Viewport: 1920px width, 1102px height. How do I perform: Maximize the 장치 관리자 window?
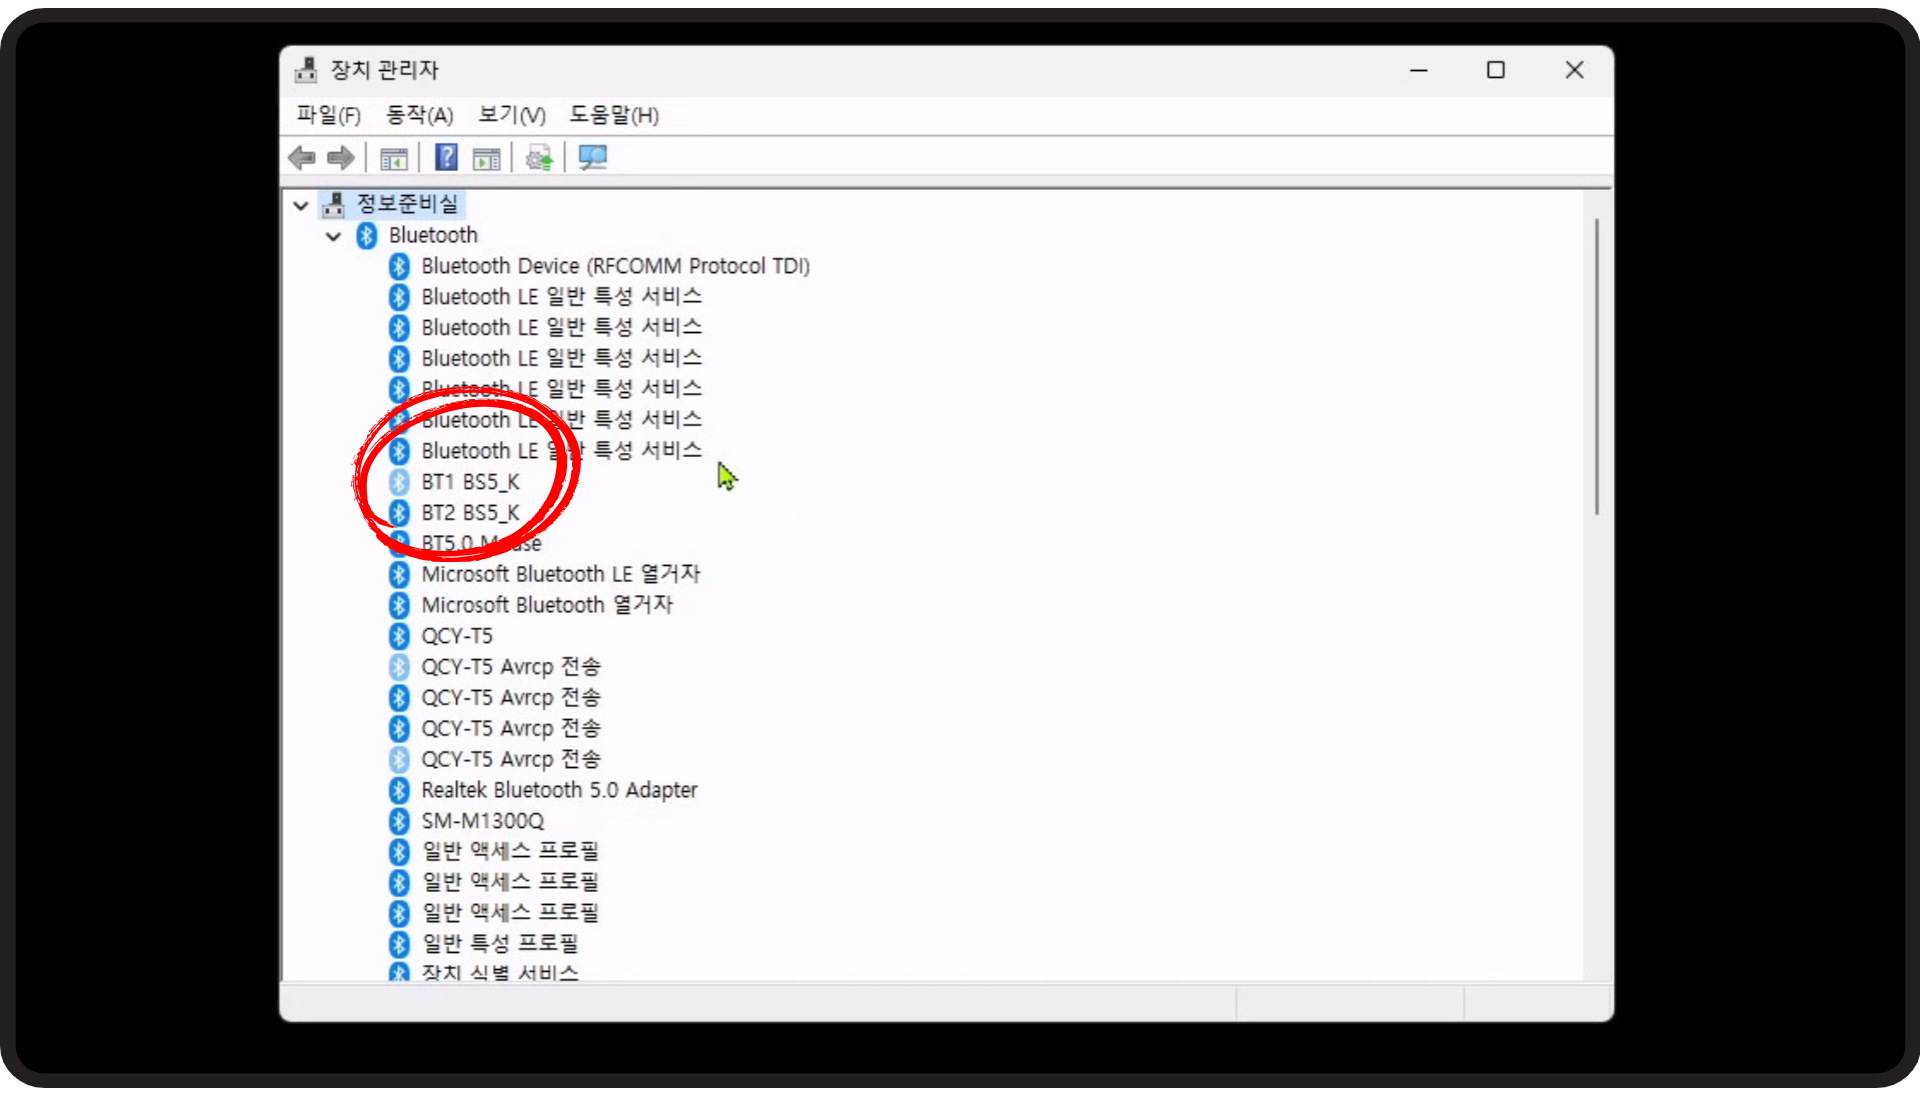pos(1496,70)
